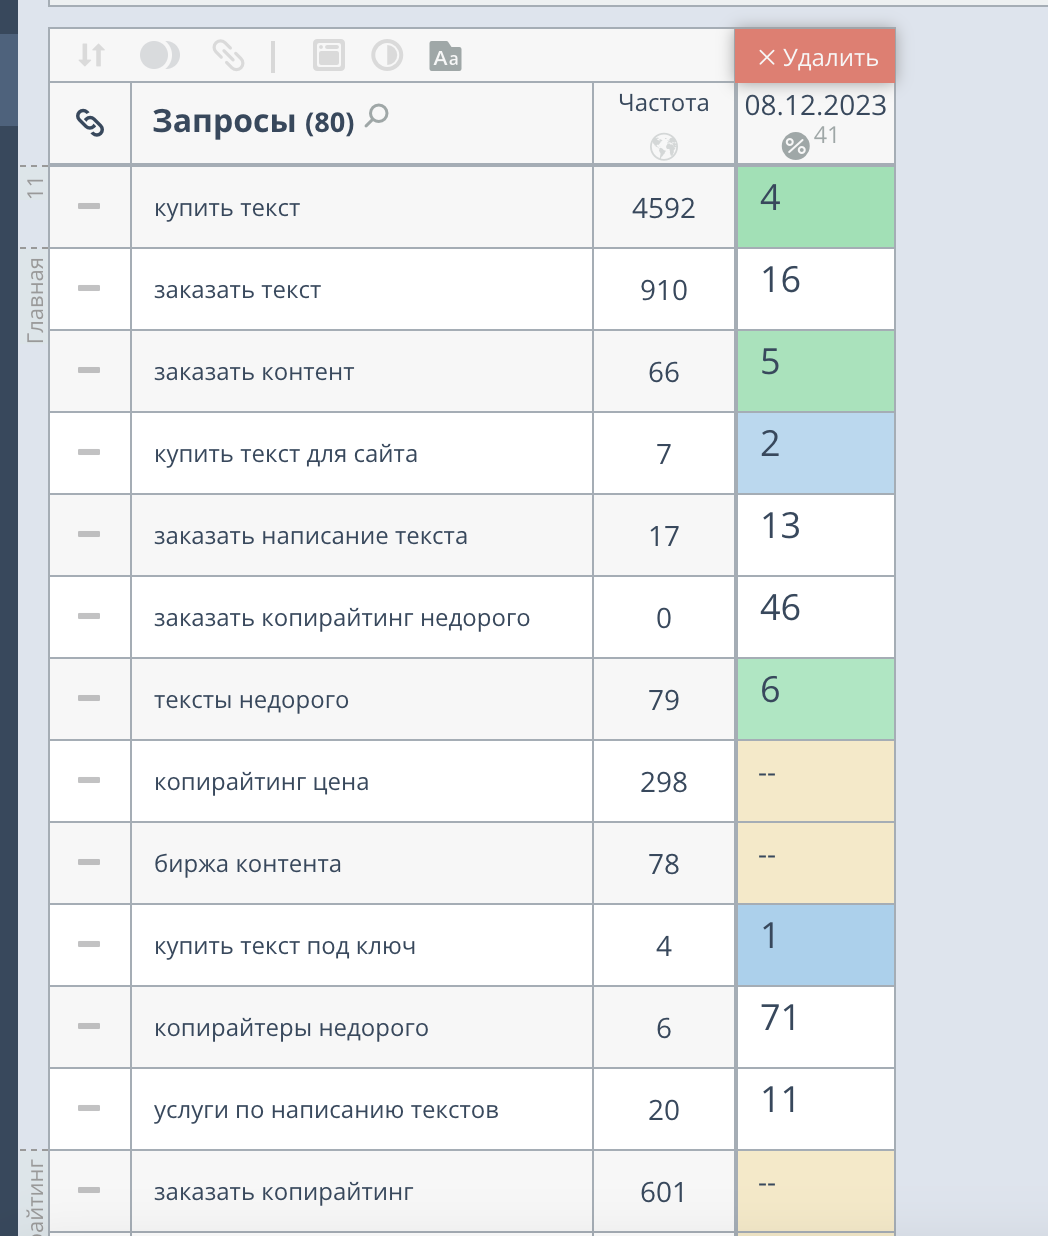Click the percent icon under the date
Image resolution: width=1048 pixels, height=1236 pixels.
(x=795, y=146)
